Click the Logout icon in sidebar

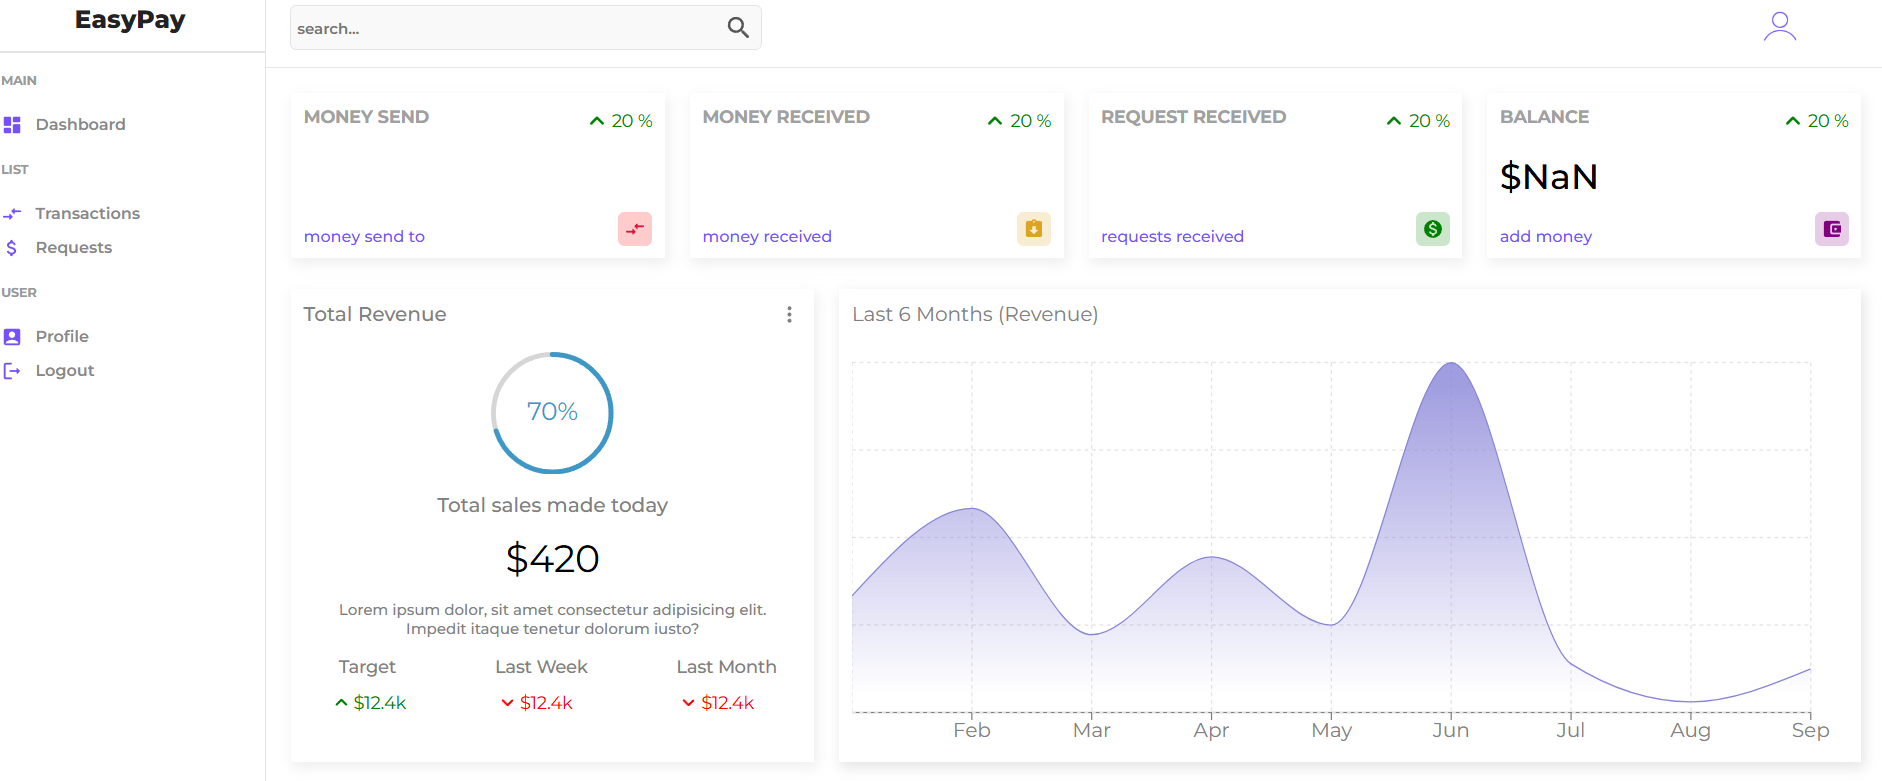tap(12, 371)
